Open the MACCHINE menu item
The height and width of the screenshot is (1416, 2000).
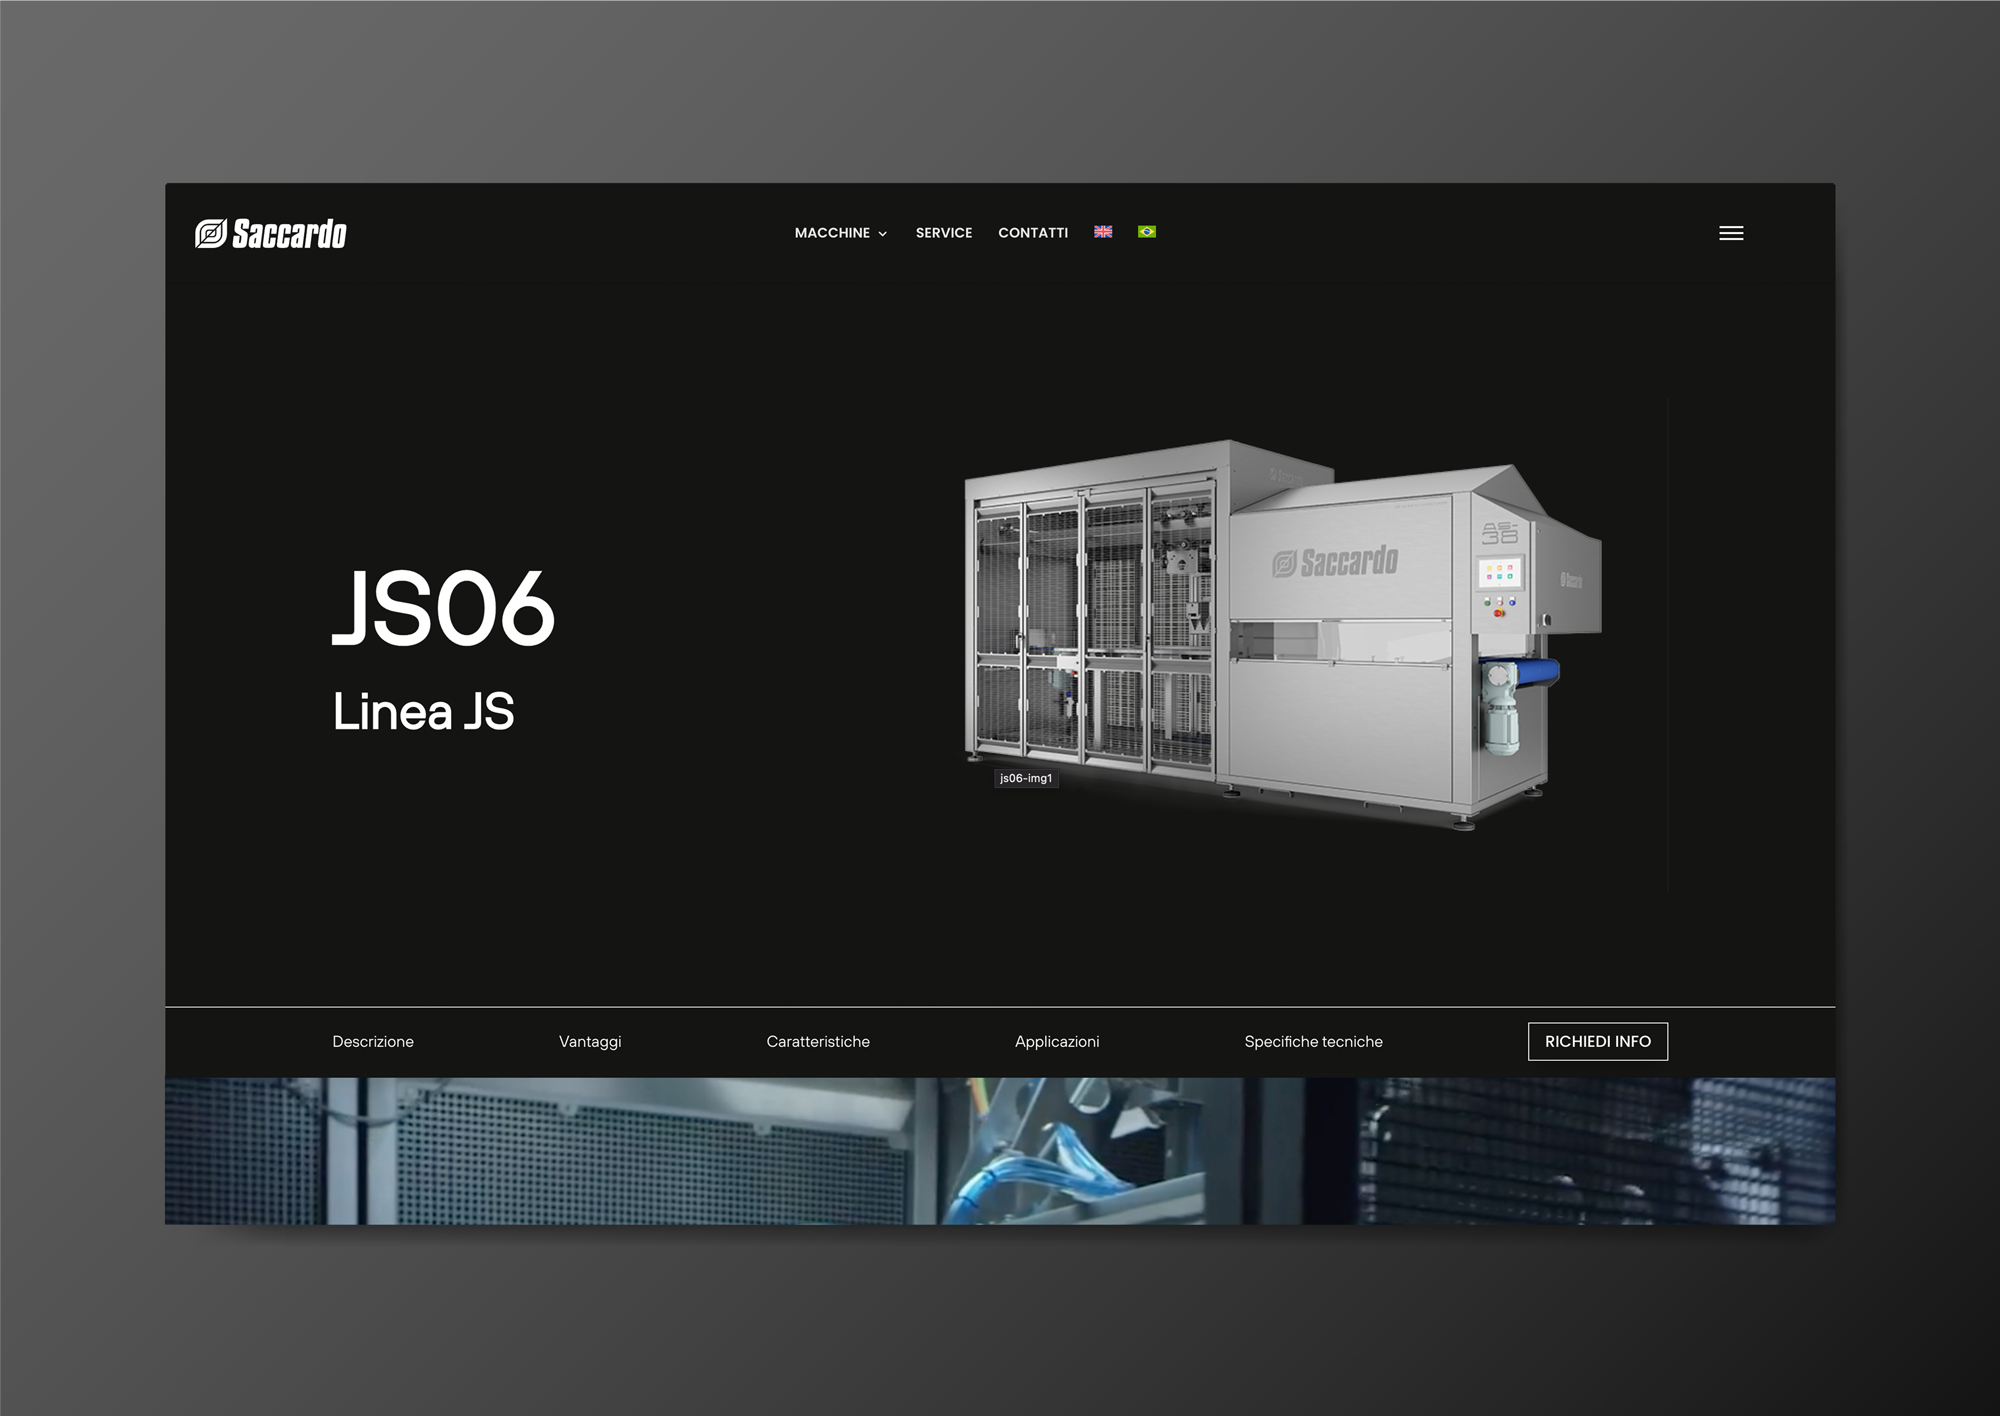(x=832, y=233)
